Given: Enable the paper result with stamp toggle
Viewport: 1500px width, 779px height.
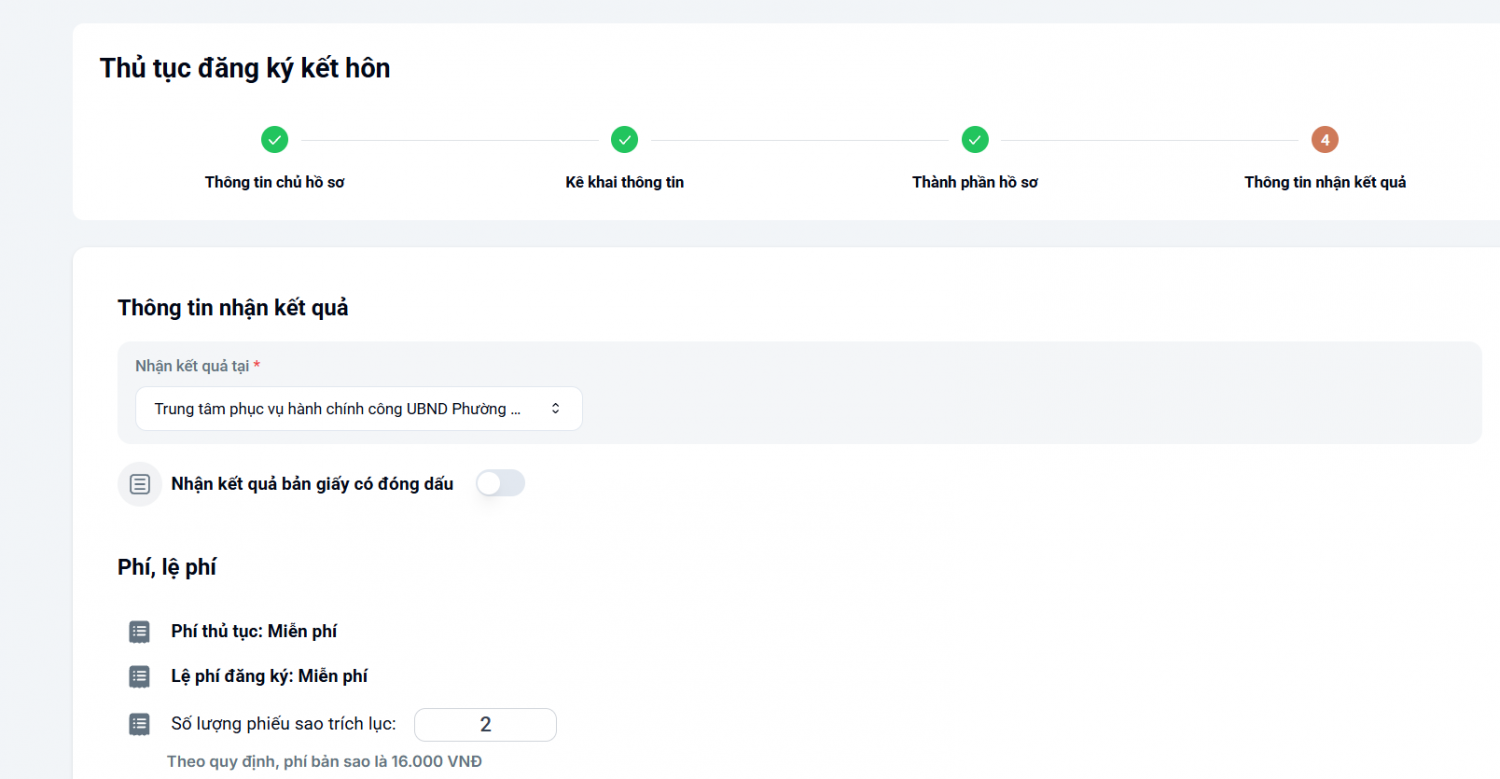Looking at the screenshot, I should tap(500, 484).
